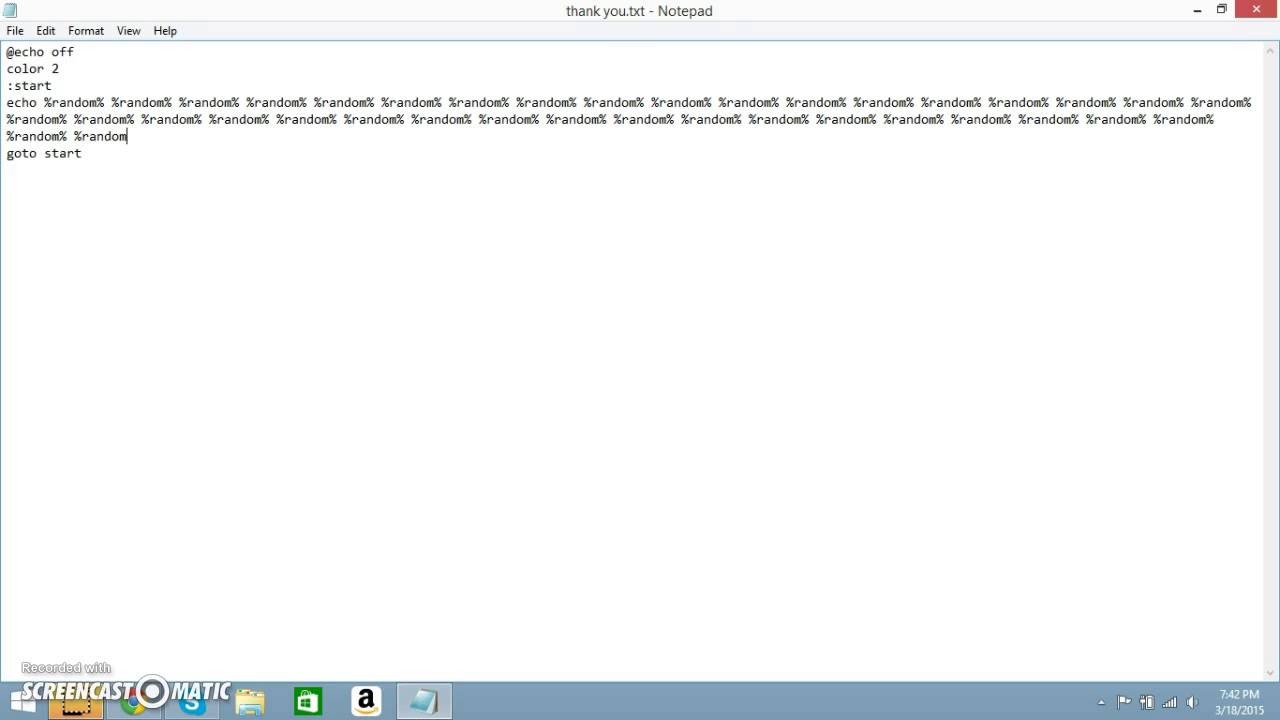Click the 'goto start' line
1280x720 pixels.
pyautogui.click(x=44, y=154)
